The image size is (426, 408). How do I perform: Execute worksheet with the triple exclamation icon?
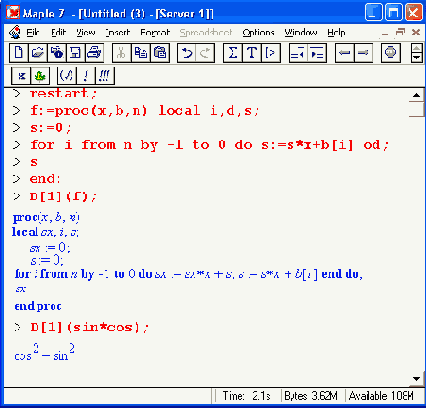[x=105, y=76]
